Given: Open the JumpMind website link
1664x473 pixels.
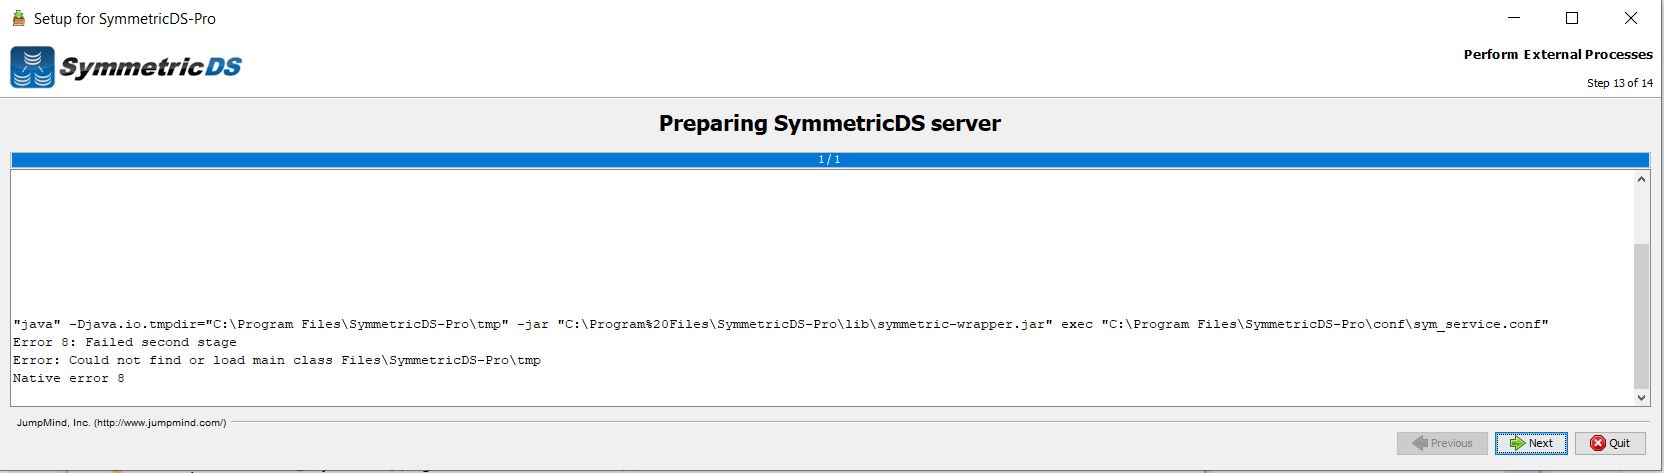Looking at the screenshot, I should (122, 423).
